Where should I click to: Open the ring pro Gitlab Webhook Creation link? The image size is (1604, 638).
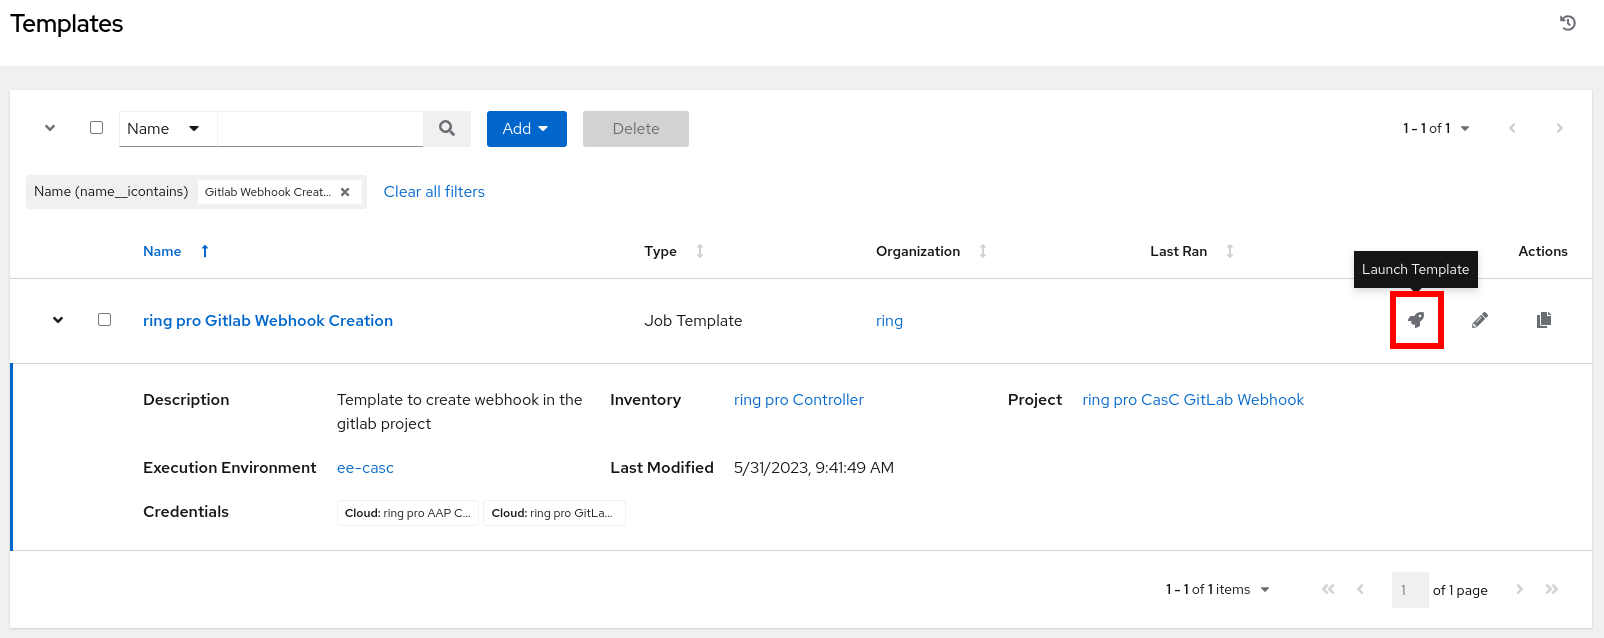tap(268, 321)
